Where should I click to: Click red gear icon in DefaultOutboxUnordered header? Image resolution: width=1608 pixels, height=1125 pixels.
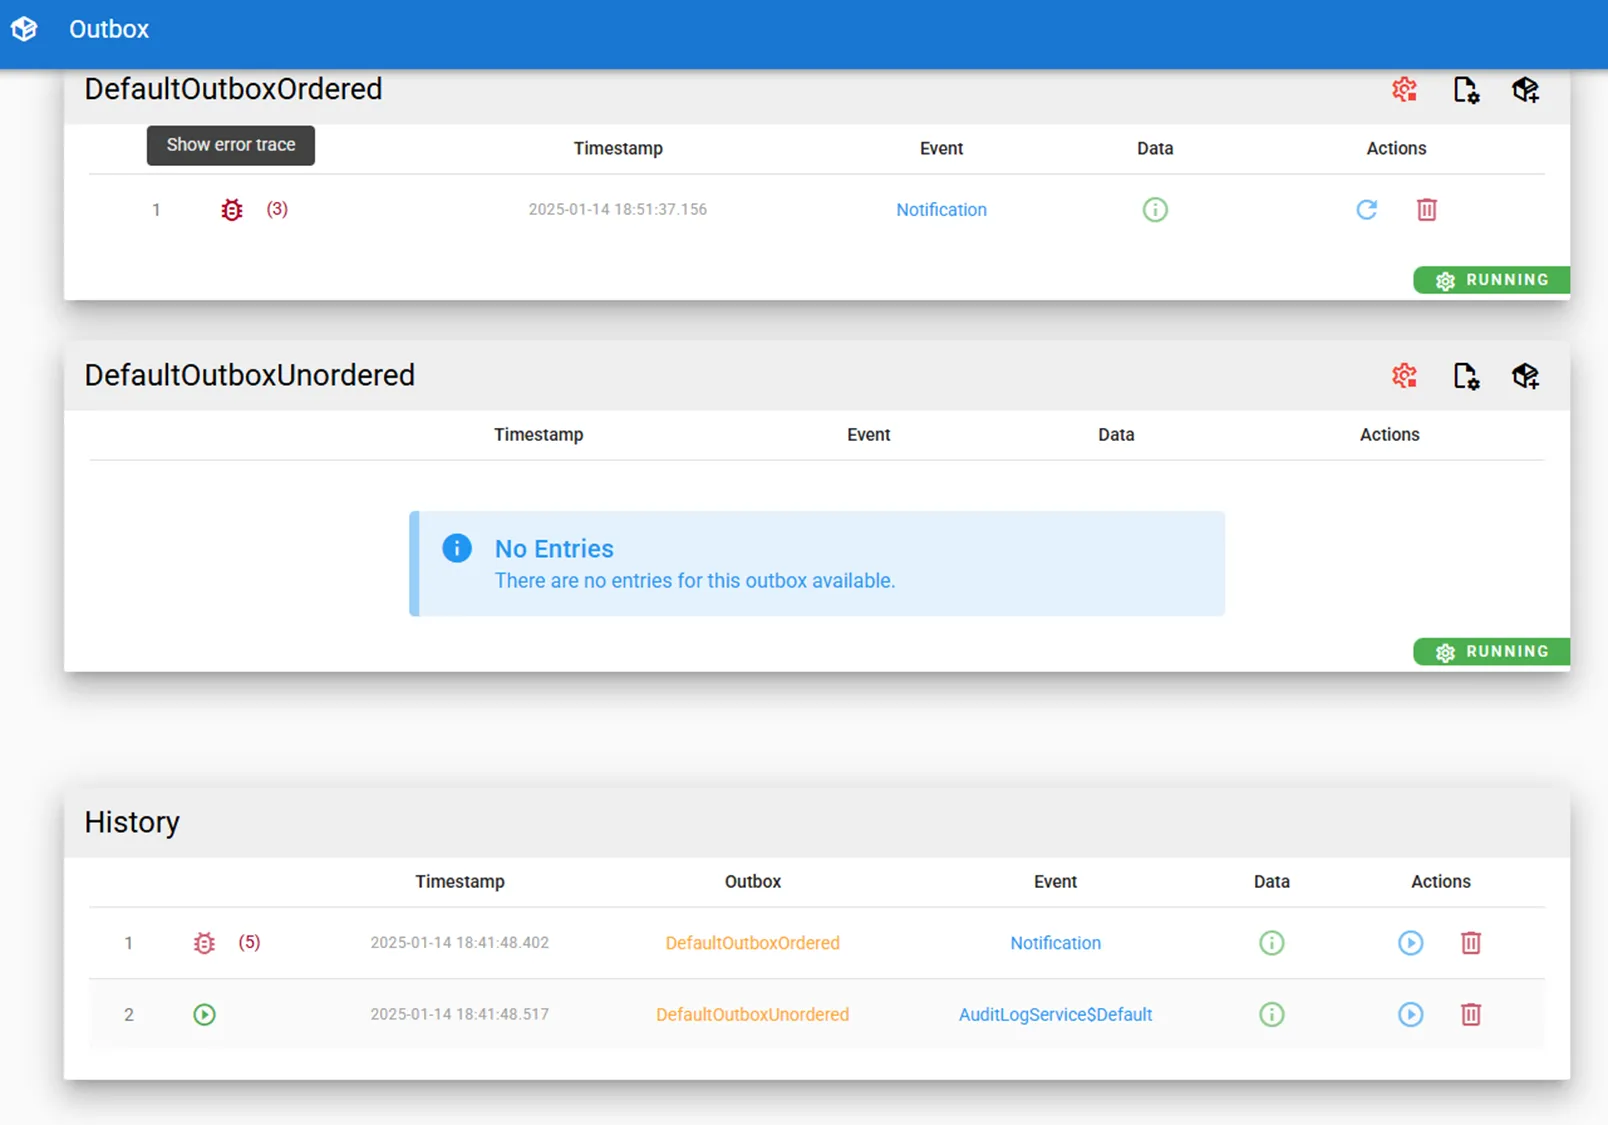pyautogui.click(x=1404, y=376)
